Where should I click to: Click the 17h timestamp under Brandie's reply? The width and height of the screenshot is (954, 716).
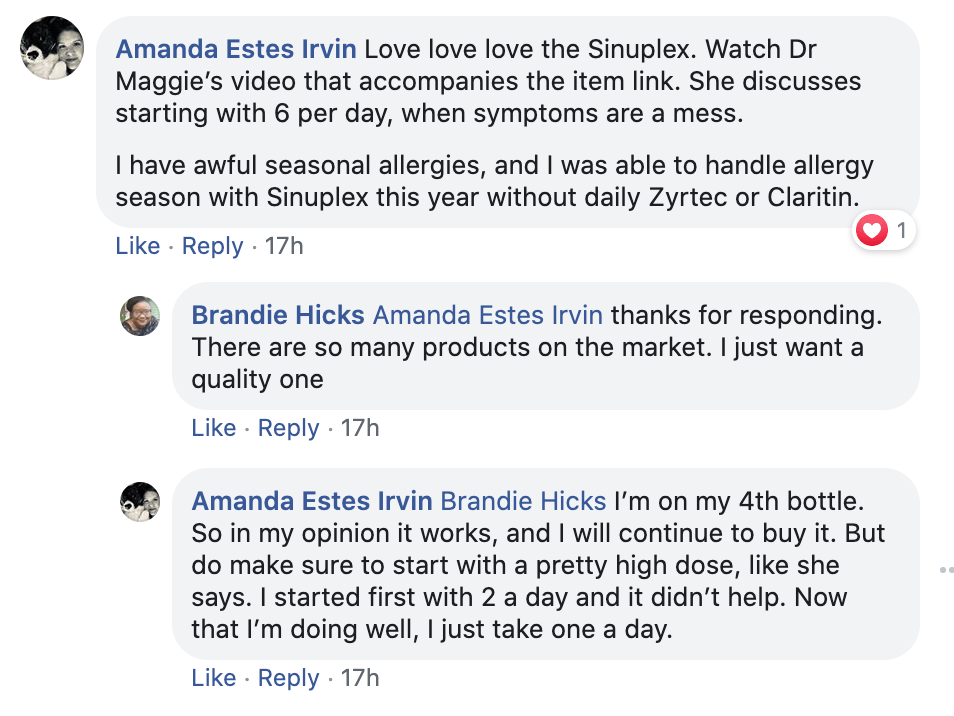pyautogui.click(x=360, y=428)
